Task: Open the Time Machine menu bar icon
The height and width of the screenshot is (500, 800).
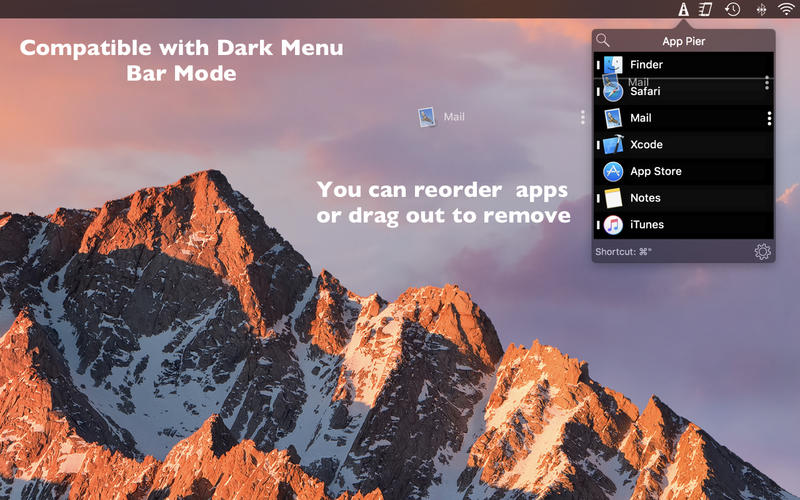Action: tap(733, 10)
